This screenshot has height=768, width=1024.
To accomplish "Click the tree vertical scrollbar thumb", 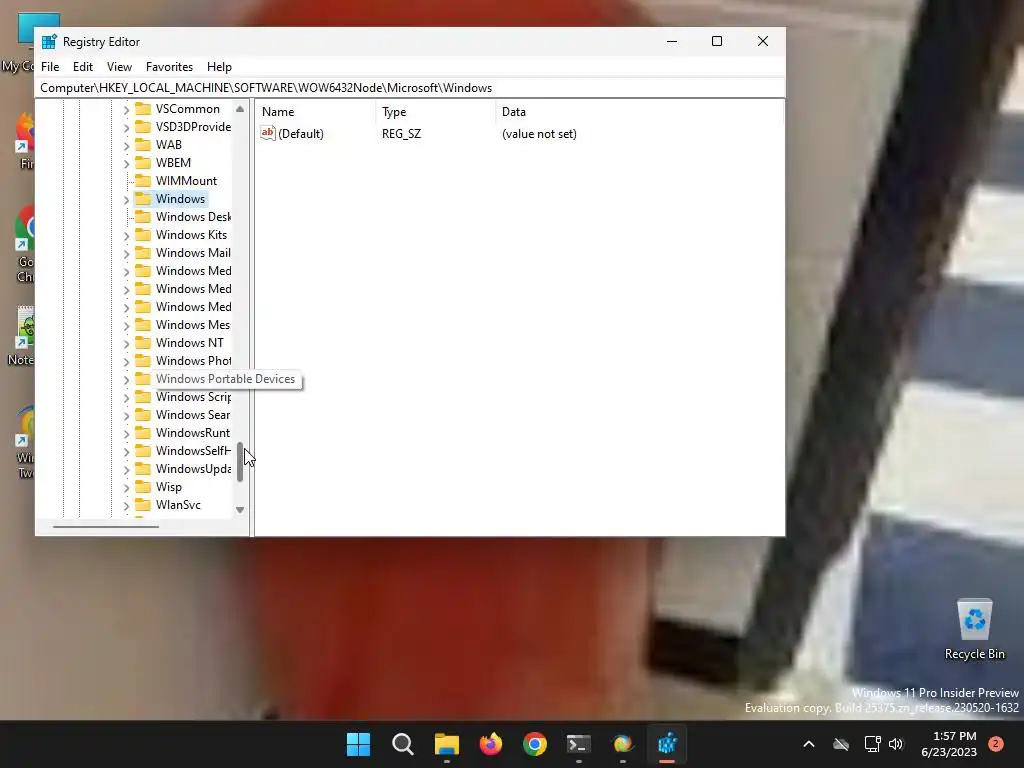I will click(x=240, y=462).
